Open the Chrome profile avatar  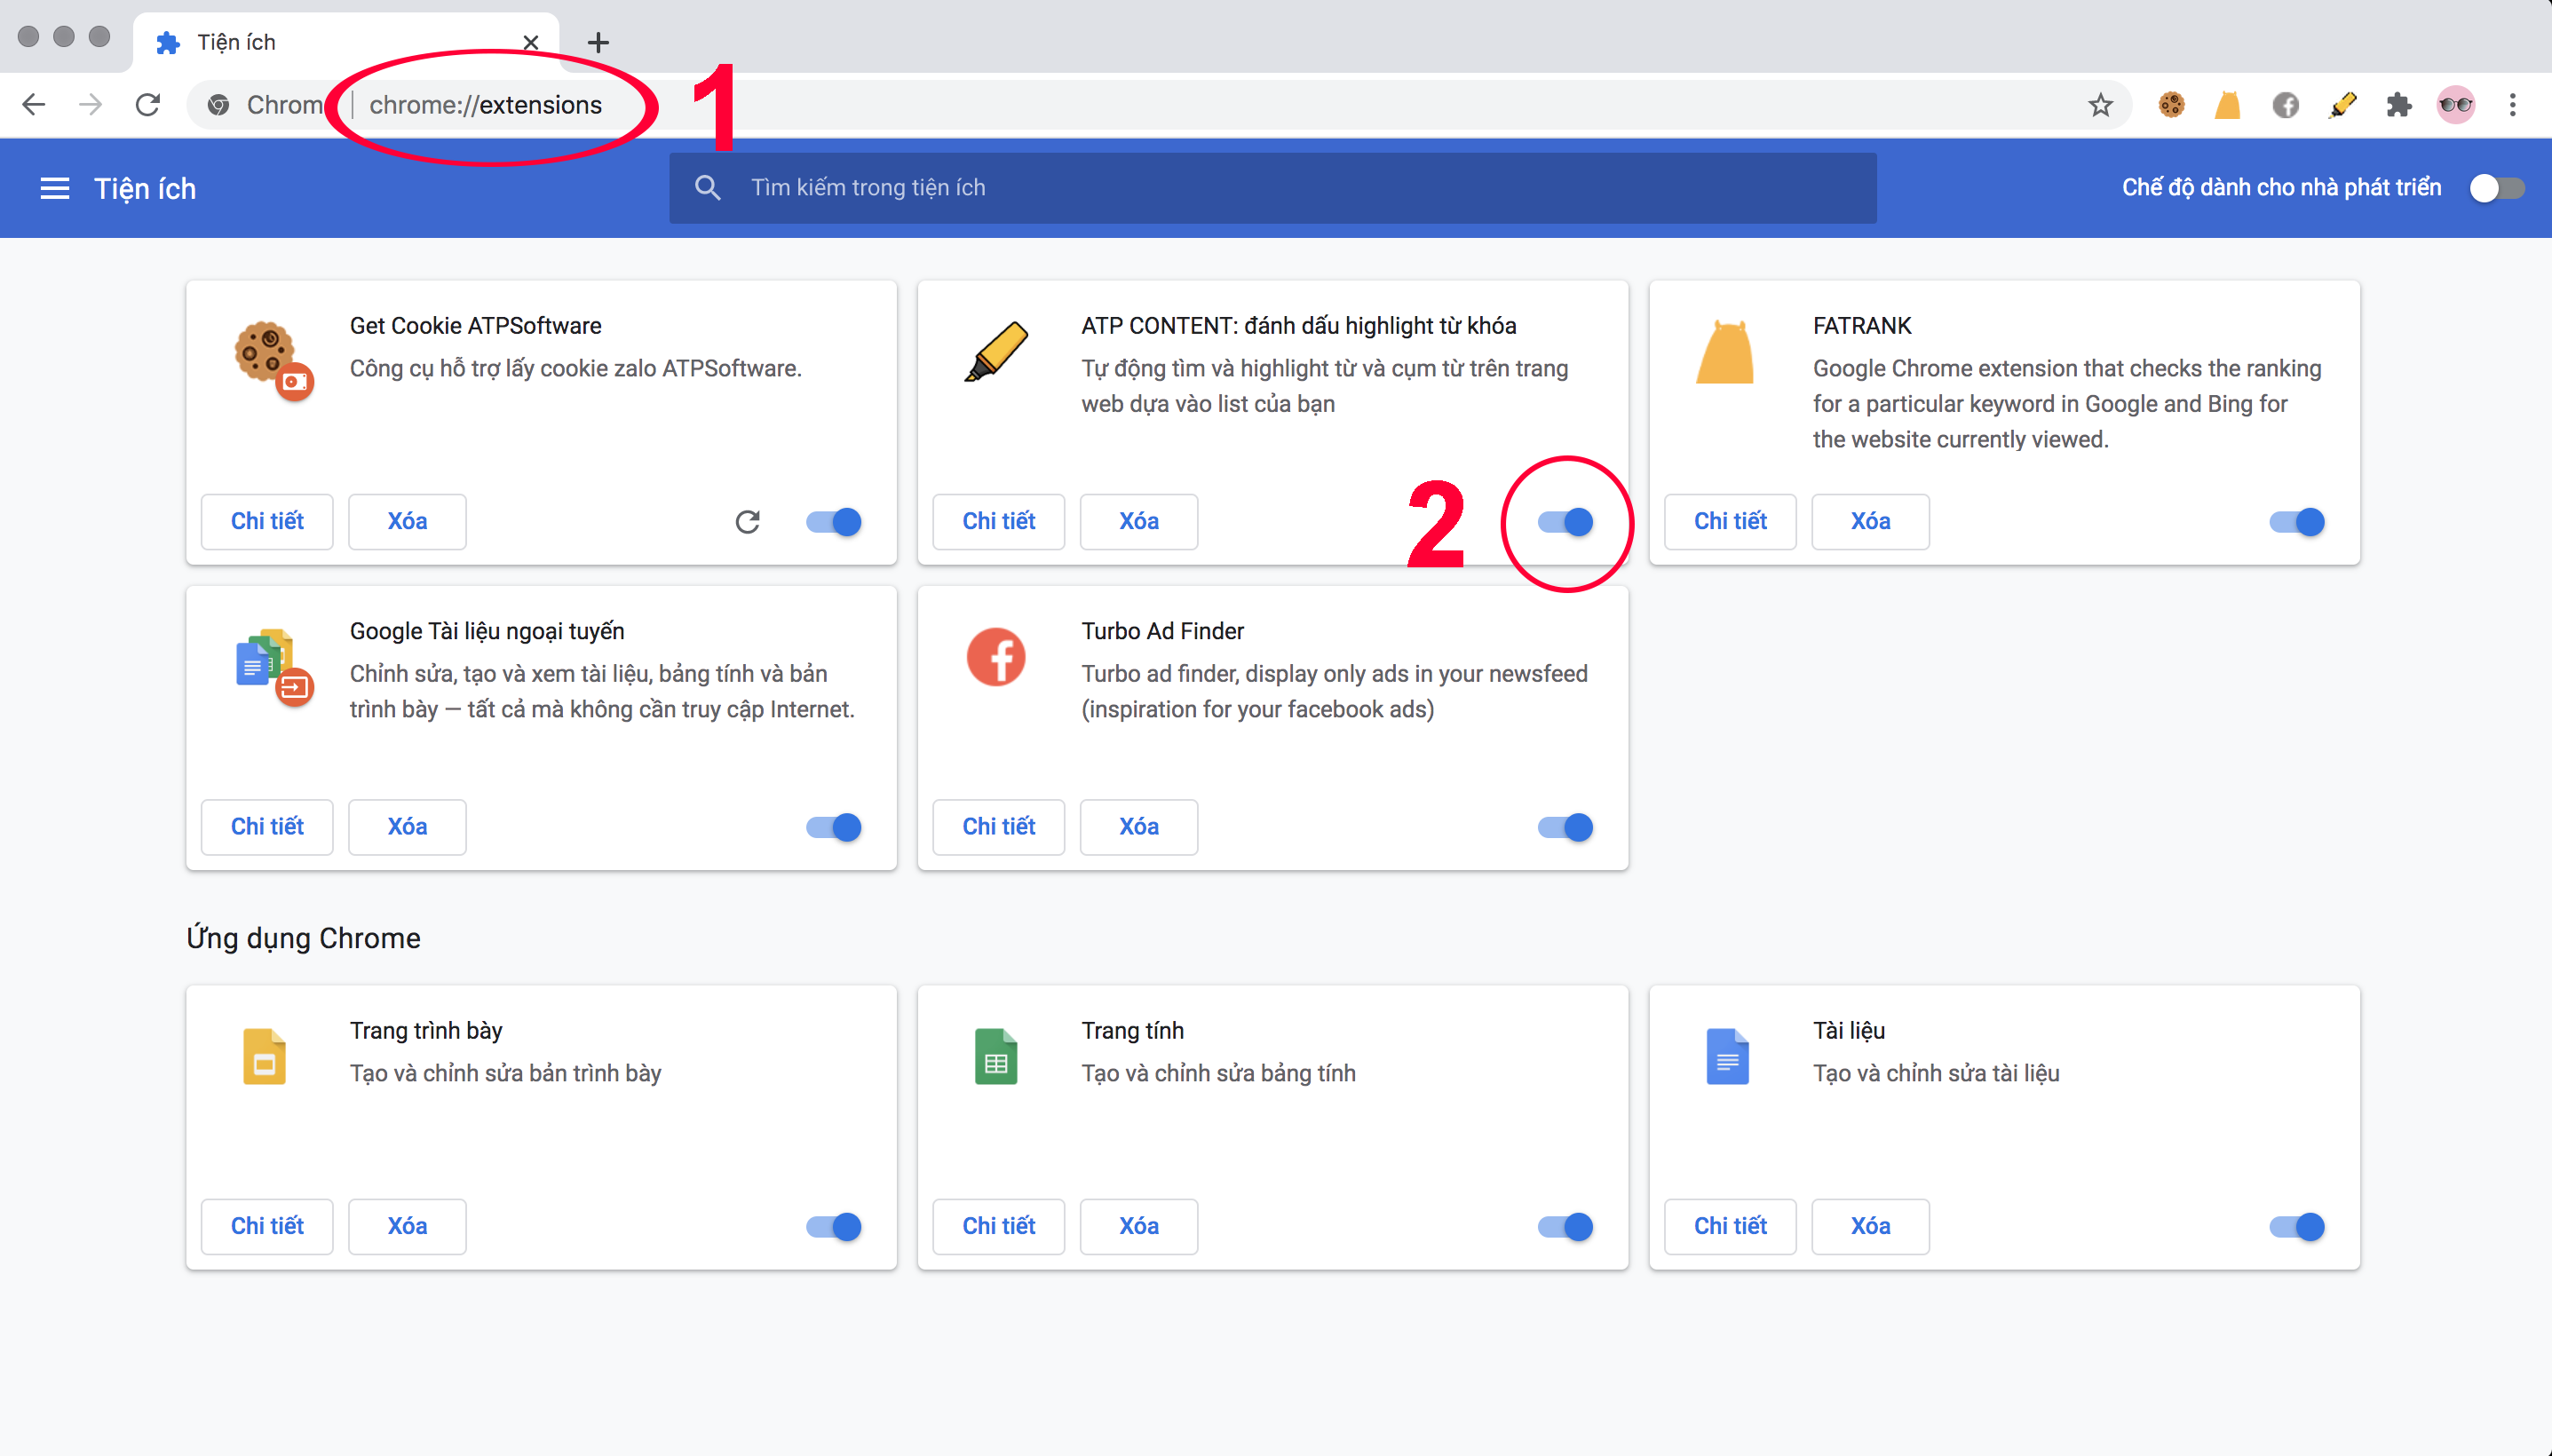pyautogui.click(x=2456, y=105)
